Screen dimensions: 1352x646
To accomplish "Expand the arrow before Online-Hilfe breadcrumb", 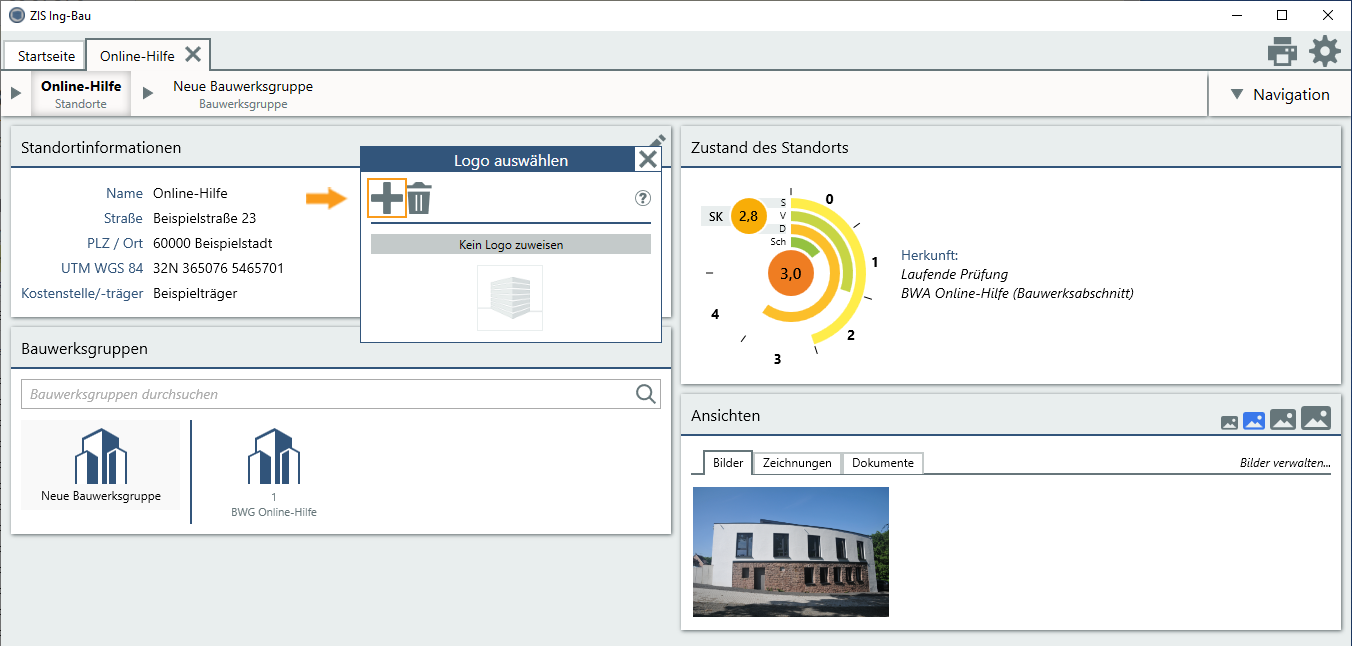I will [16, 94].
